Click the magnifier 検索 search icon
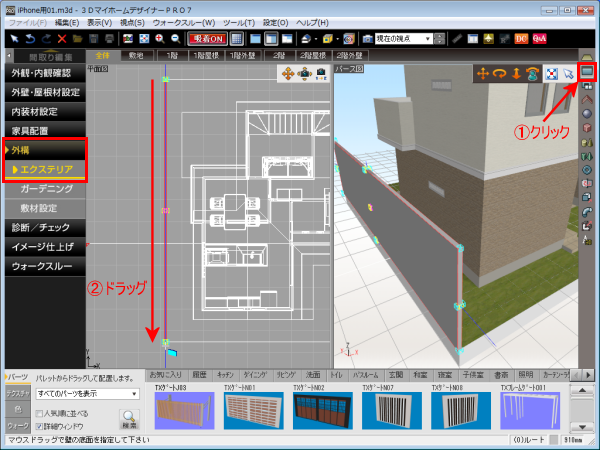 [x=129, y=417]
